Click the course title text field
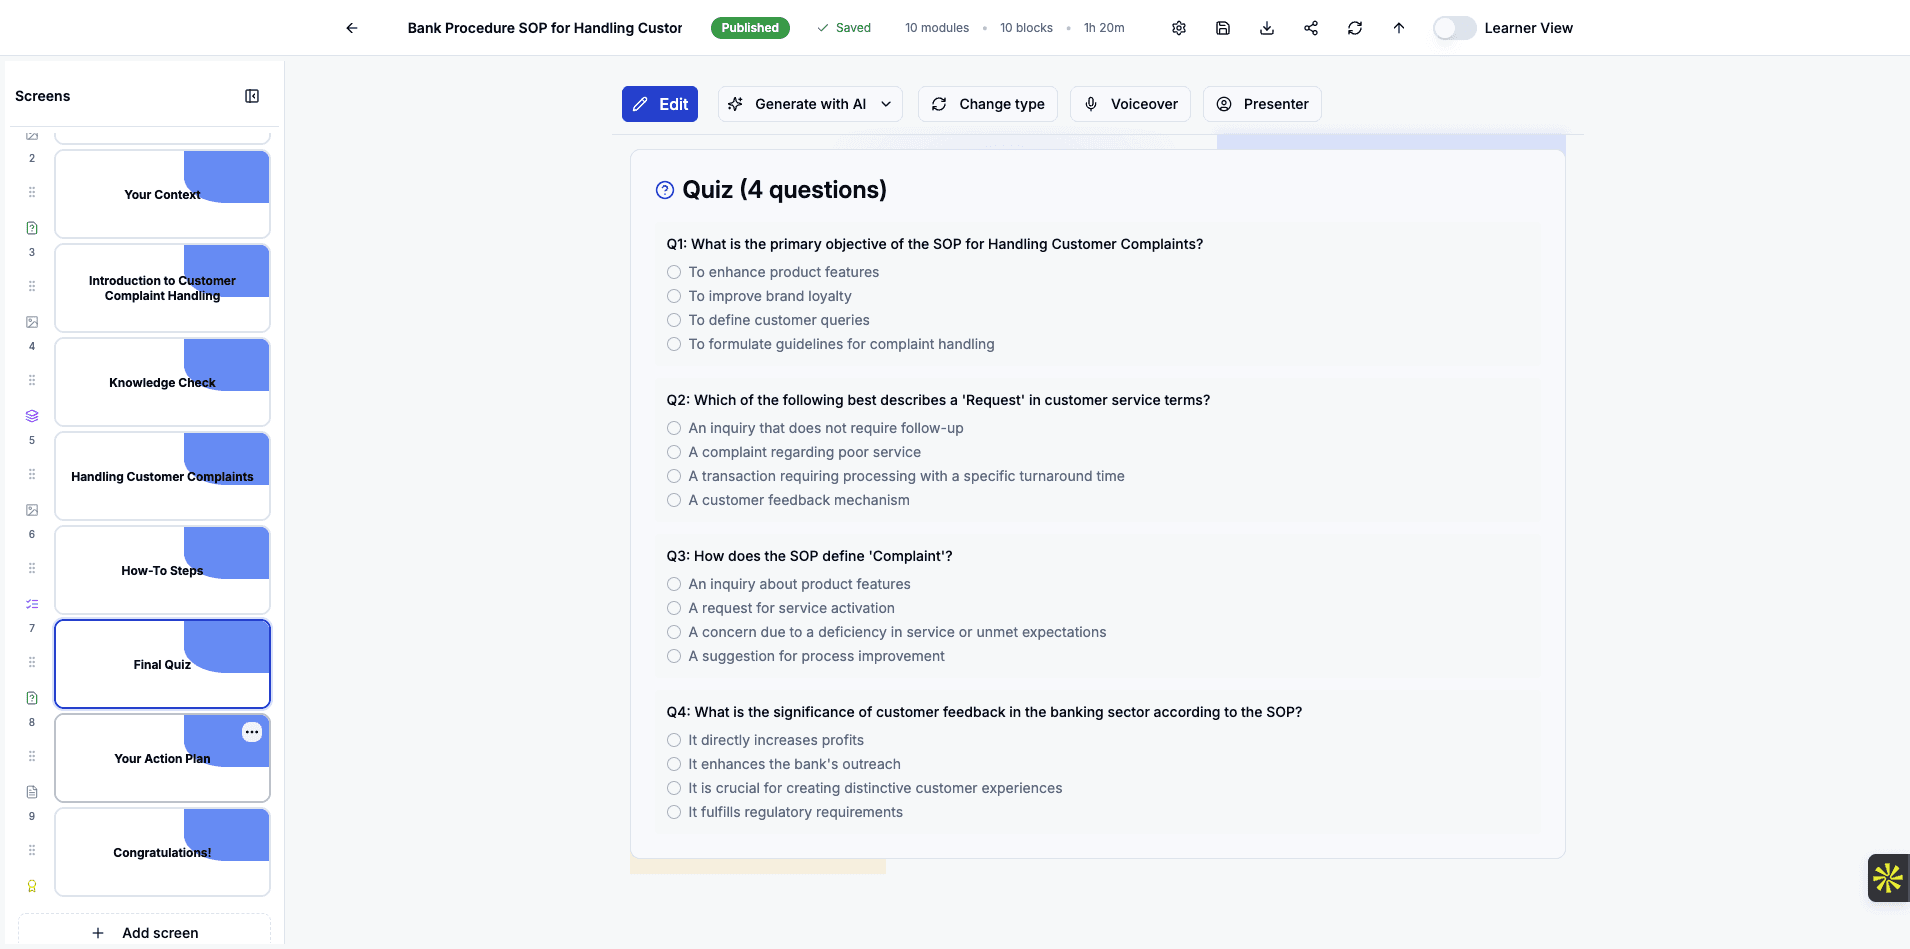The height and width of the screenshot is (949, 1910). 545,28
